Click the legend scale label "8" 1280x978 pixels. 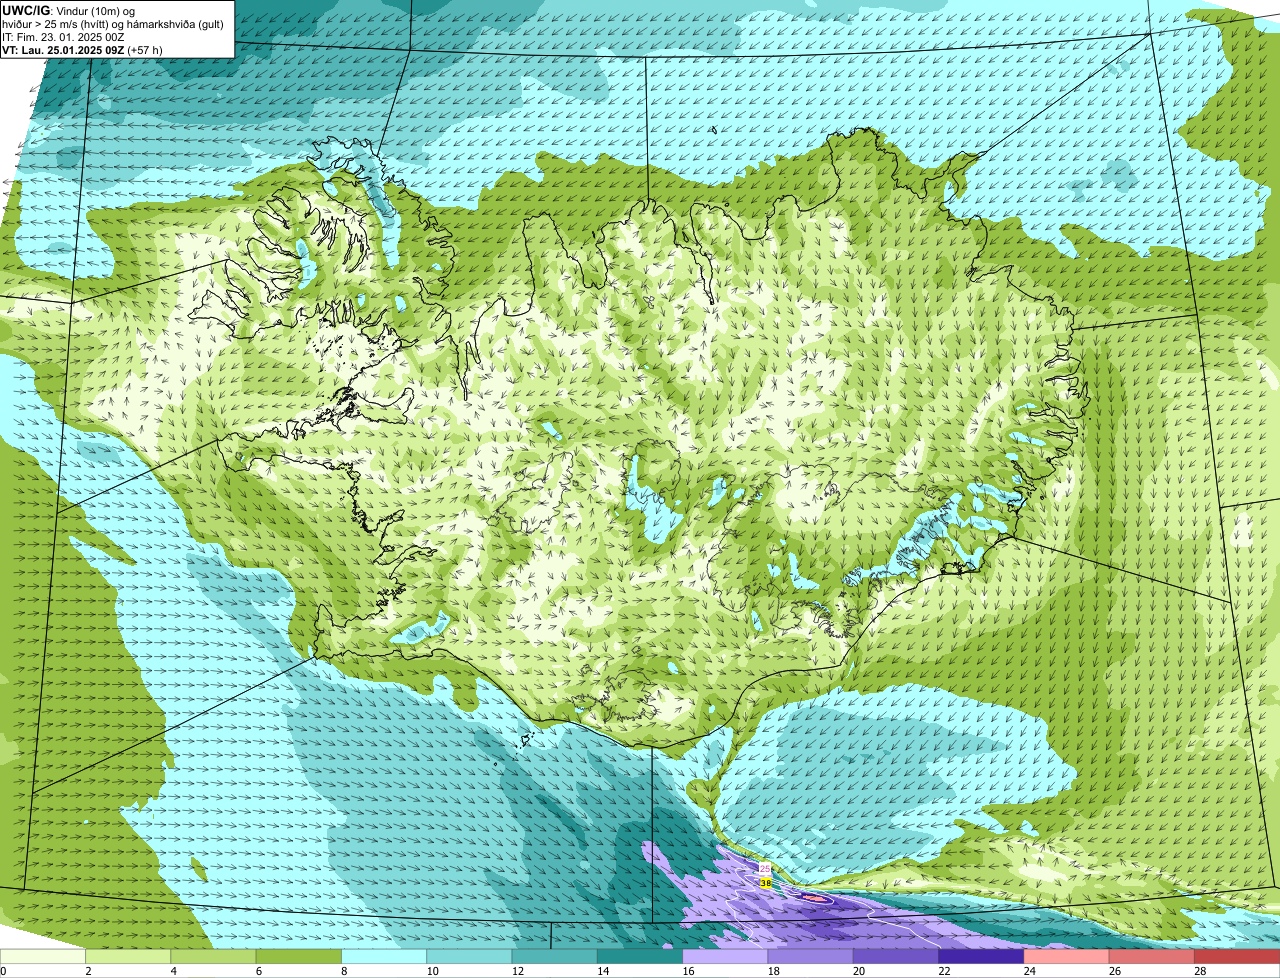[x=344, y=971]
